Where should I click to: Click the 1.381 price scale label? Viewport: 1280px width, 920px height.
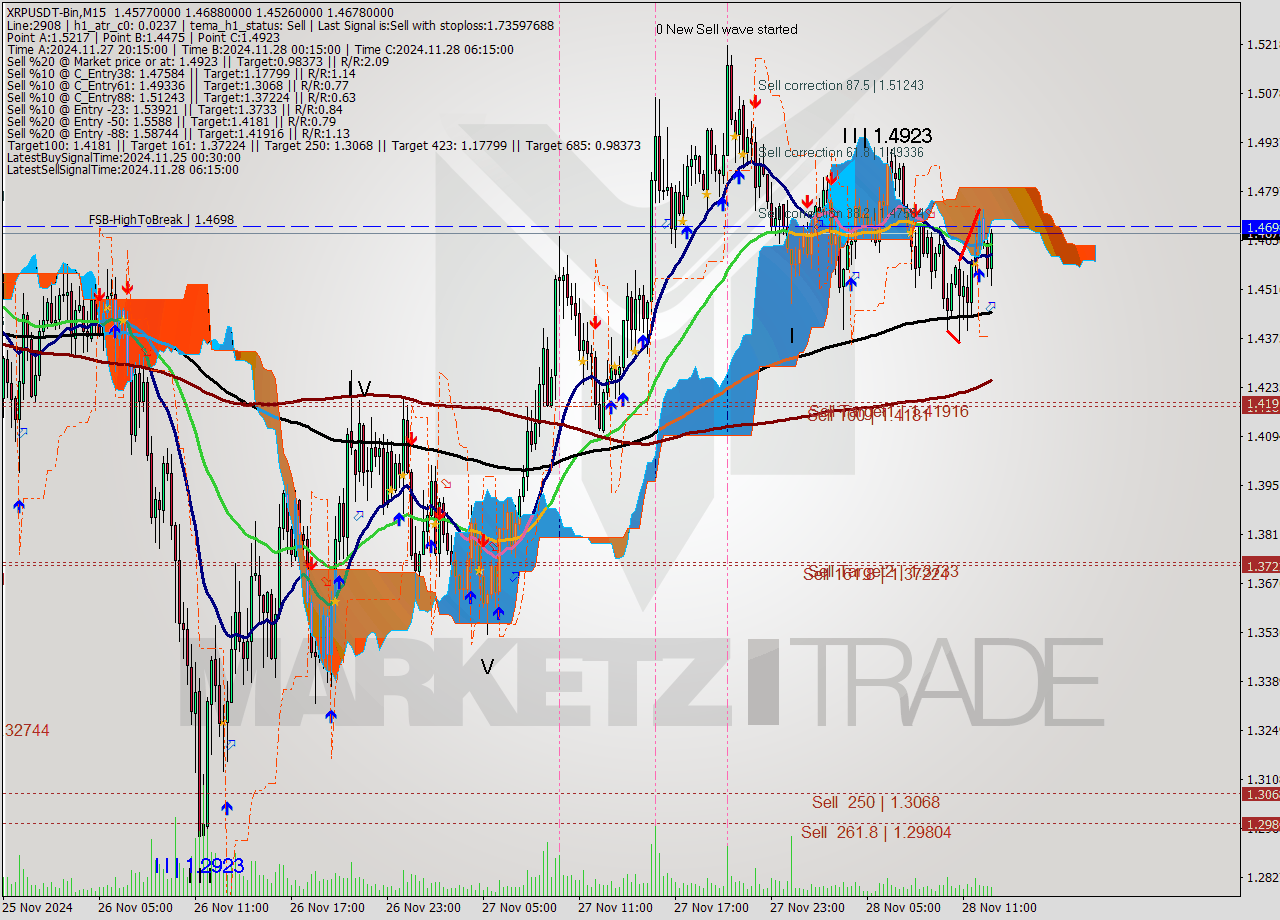click(x=1263, y=534)
